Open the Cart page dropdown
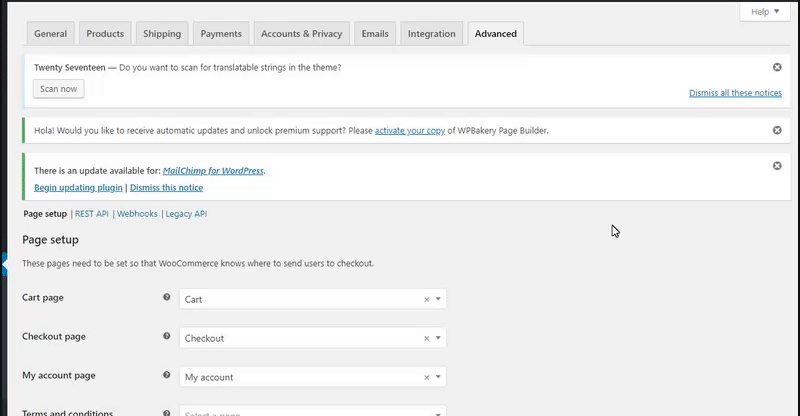 pos(438,299)
